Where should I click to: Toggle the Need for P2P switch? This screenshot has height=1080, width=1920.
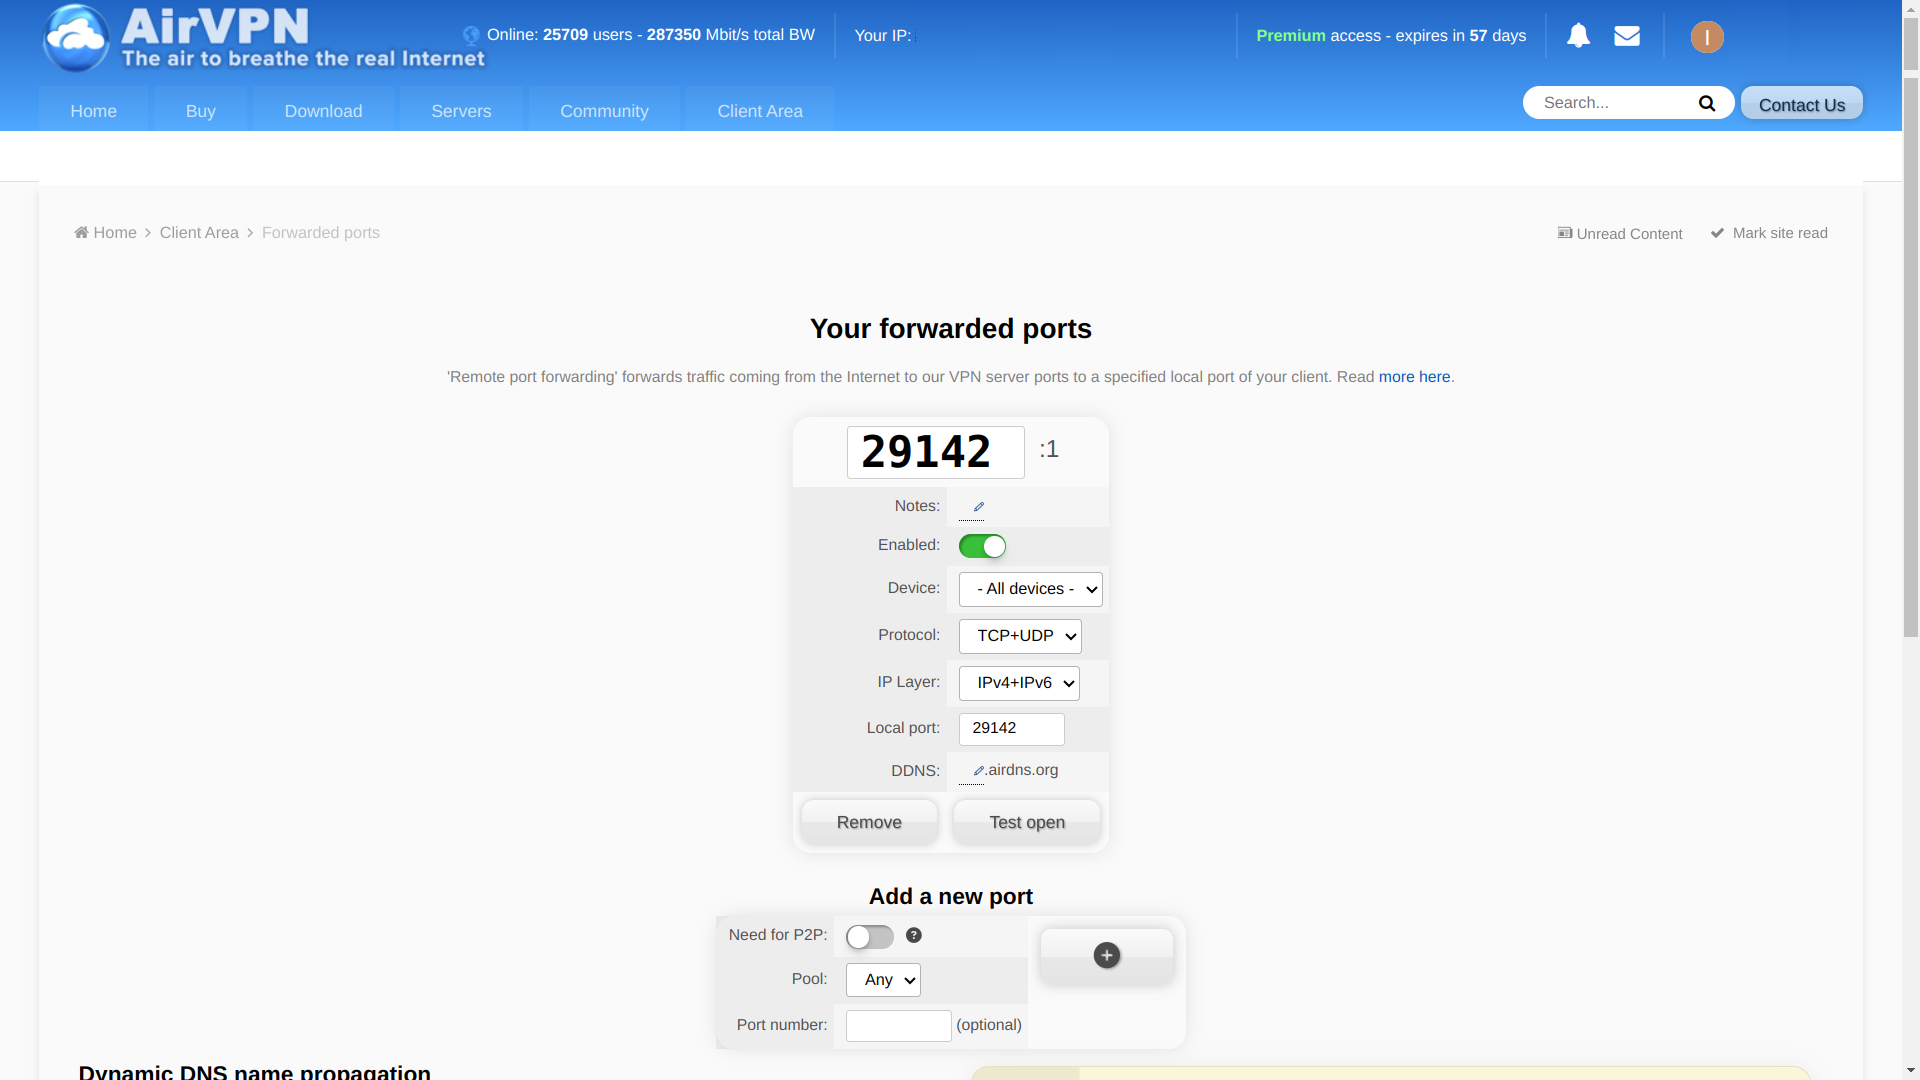[x=869, y=935]
